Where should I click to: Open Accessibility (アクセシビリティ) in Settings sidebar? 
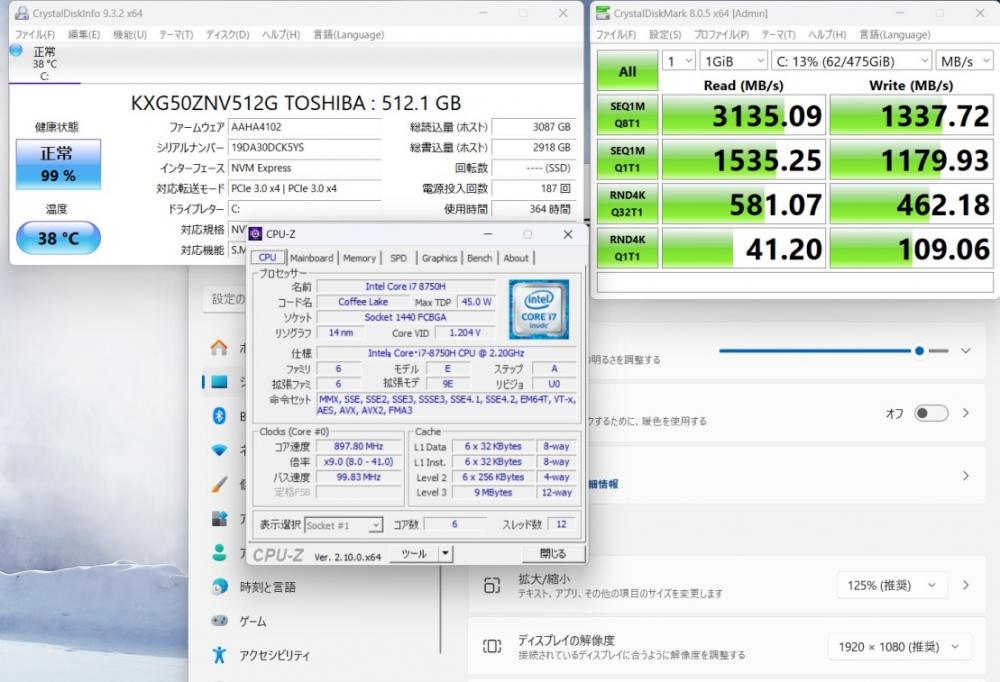click(x=261, y=655)
